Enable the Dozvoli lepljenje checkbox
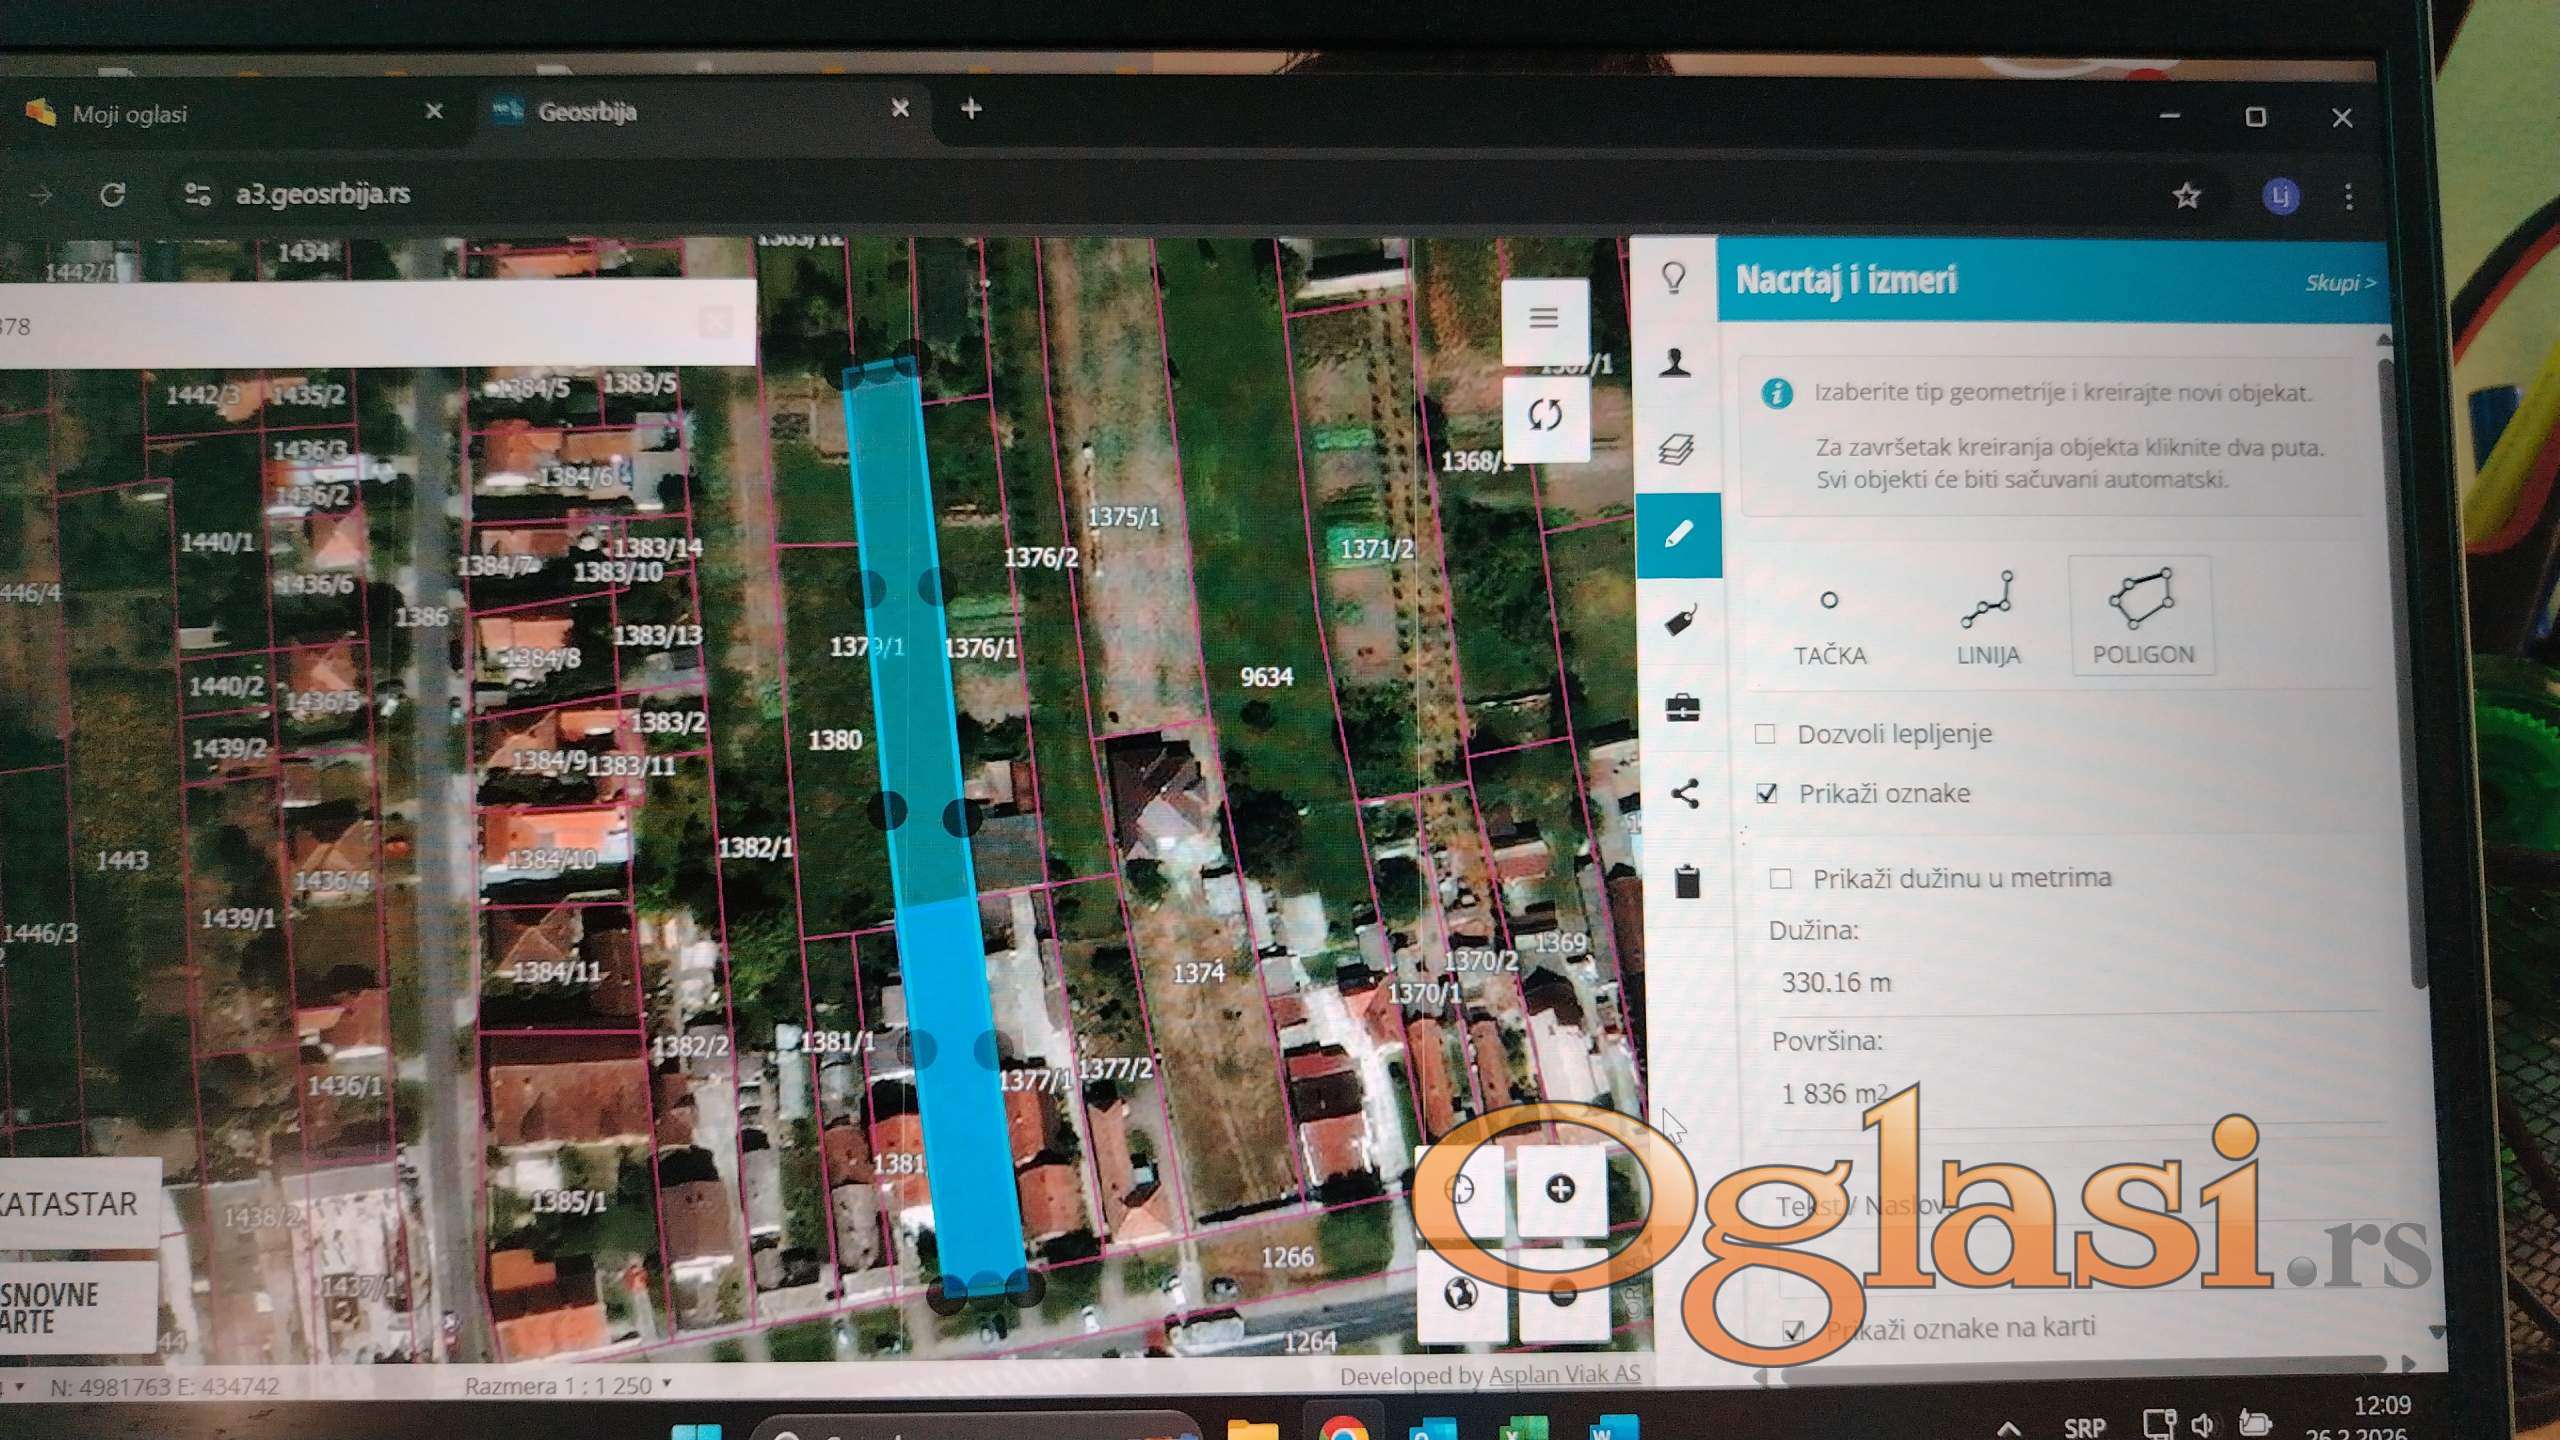The image size is (2560, 1440). (1765, 735)
